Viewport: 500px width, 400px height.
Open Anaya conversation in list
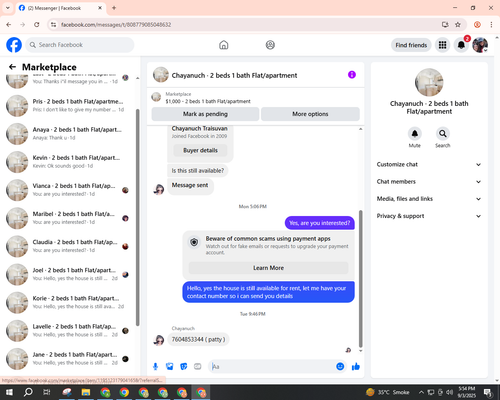(x=68, y=134)
